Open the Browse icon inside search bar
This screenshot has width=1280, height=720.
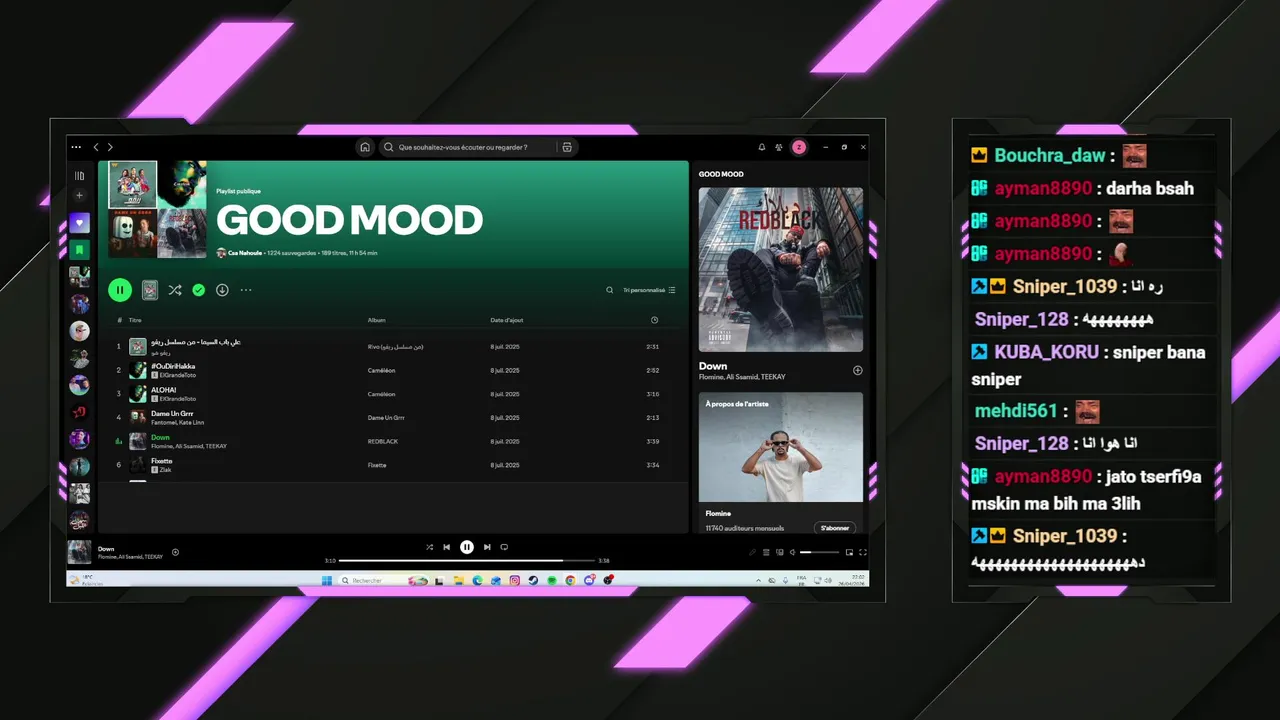click(567, 147)
